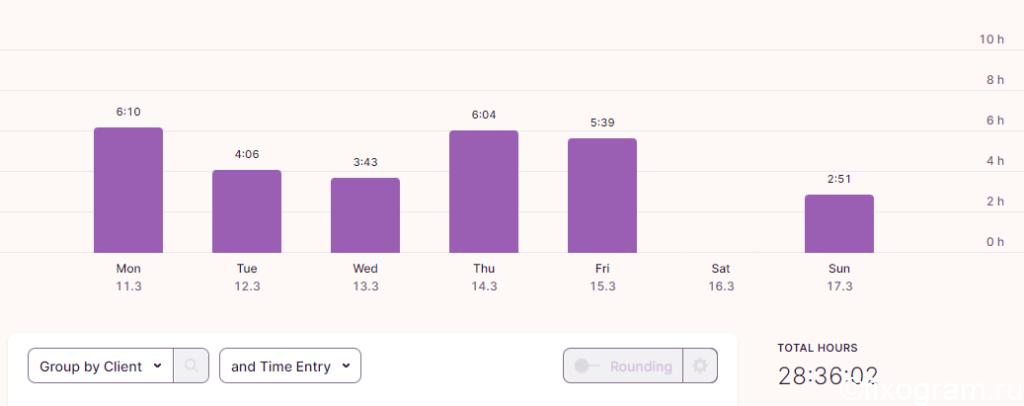Click the search magnifier icon

click(191, 366)
